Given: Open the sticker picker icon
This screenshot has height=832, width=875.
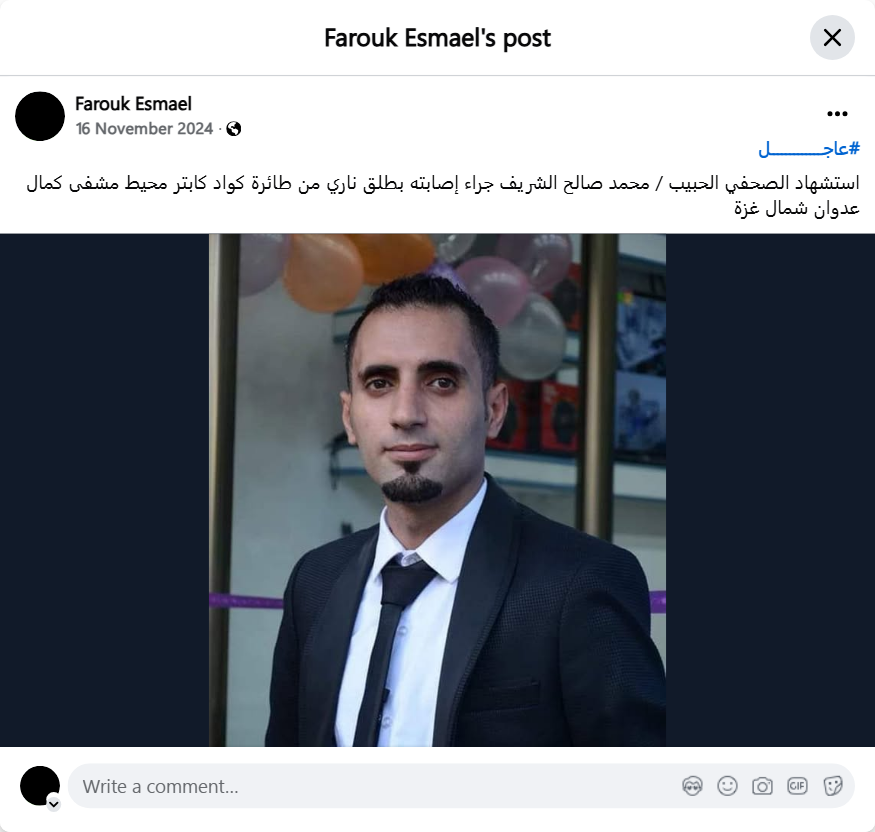Looking at the screenshot, I should [x=832, y=786].
